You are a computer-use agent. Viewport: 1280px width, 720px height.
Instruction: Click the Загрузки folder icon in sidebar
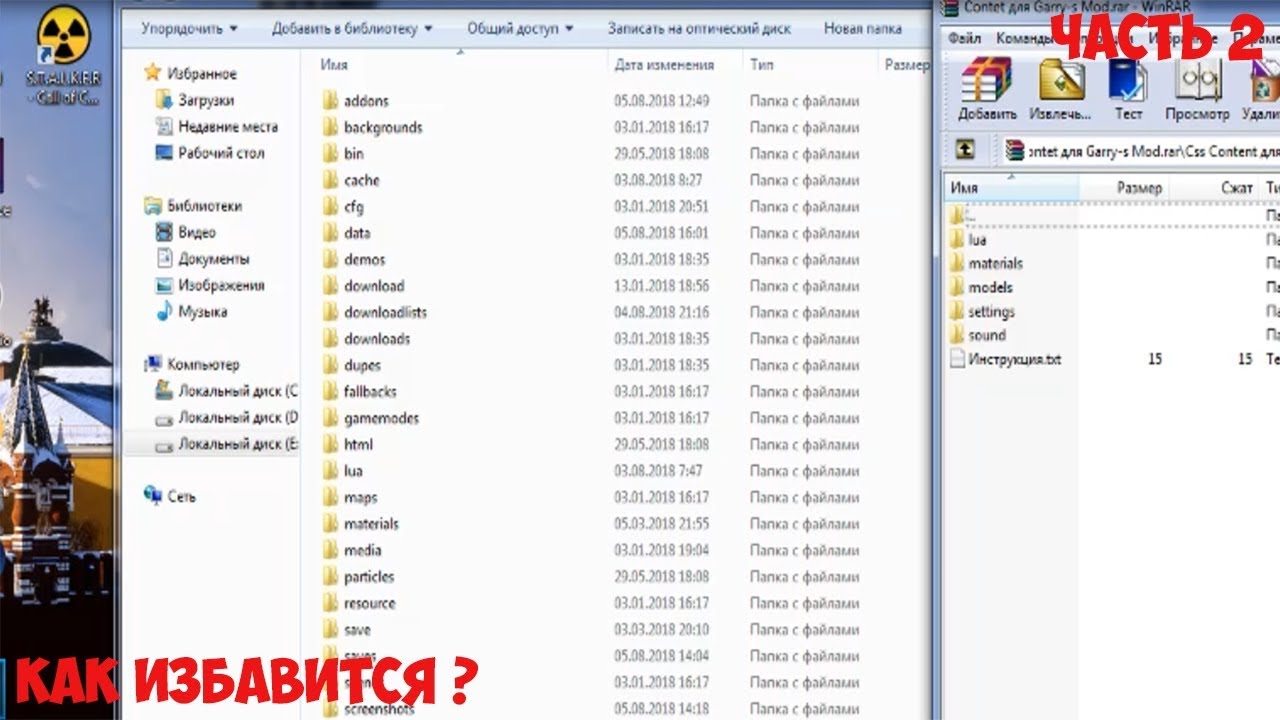click(165, 100)
